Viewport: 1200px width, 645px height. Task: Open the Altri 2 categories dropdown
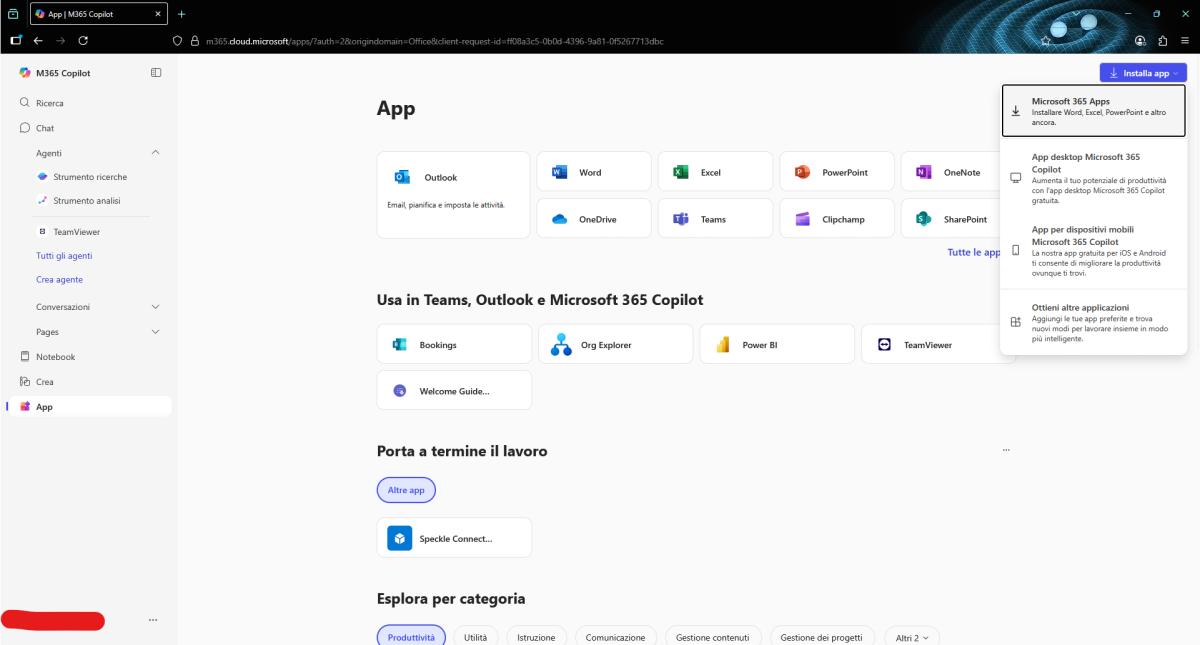coord(912,637)
